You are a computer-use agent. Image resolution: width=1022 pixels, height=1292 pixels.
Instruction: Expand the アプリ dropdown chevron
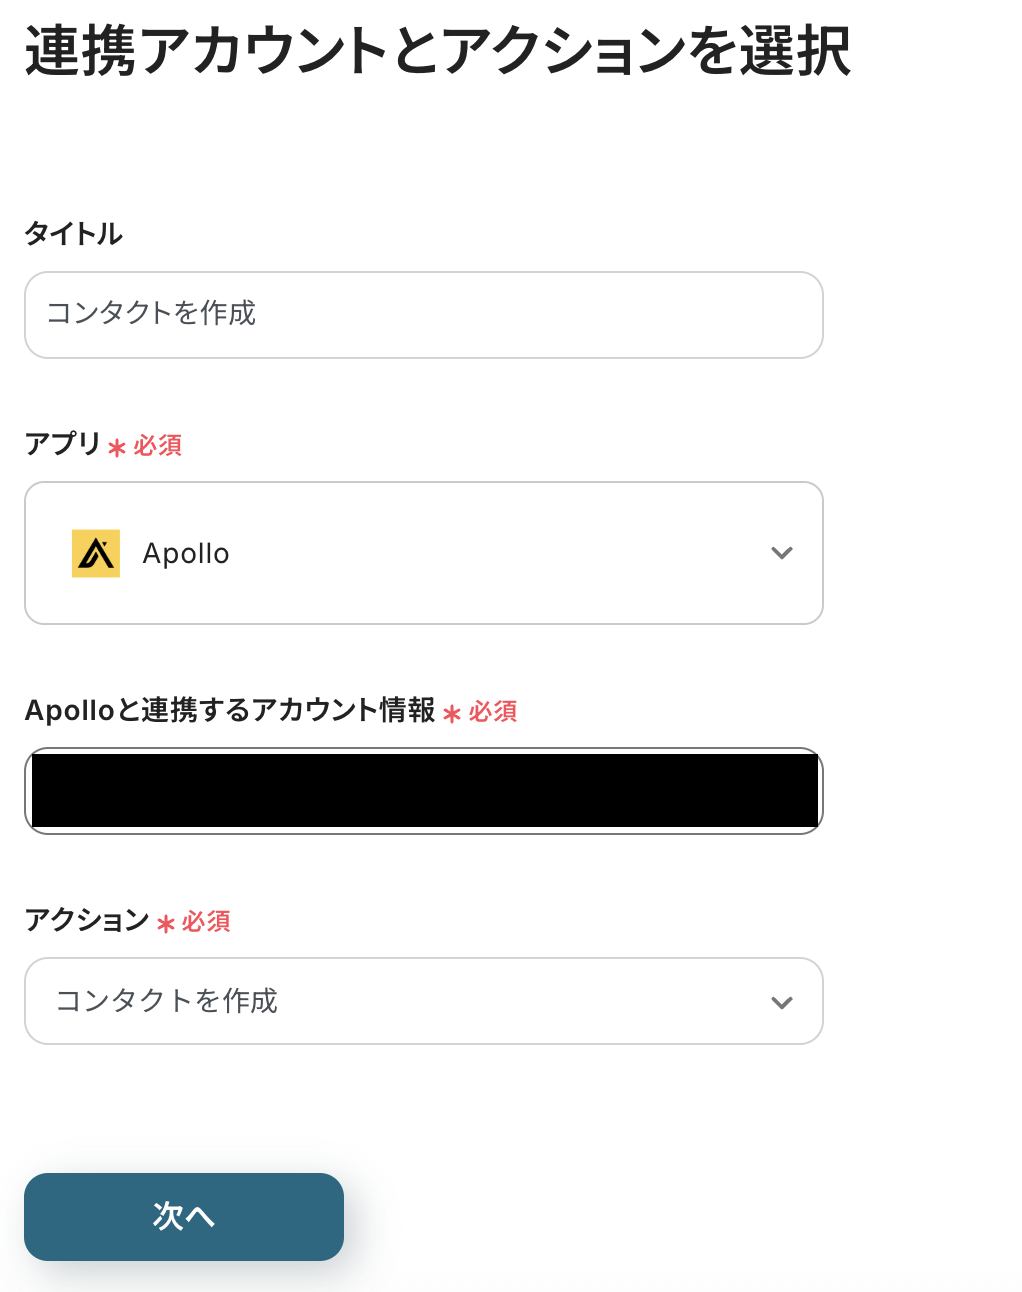coord(782,553)
